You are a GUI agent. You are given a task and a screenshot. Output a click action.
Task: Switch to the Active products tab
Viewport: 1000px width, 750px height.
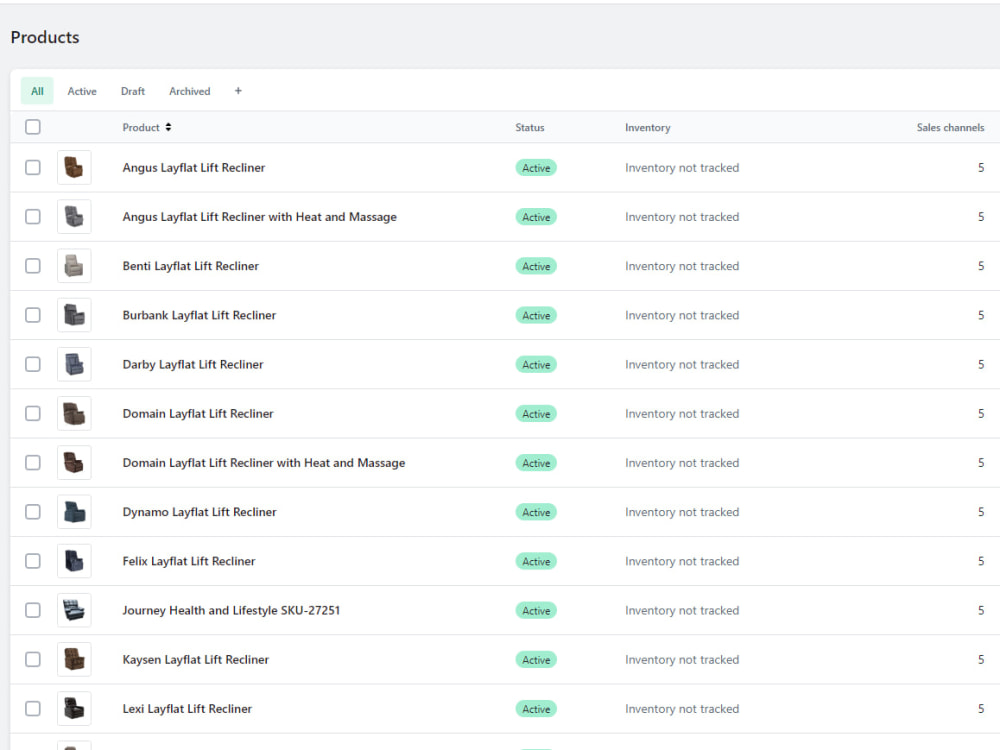point(82,91)
